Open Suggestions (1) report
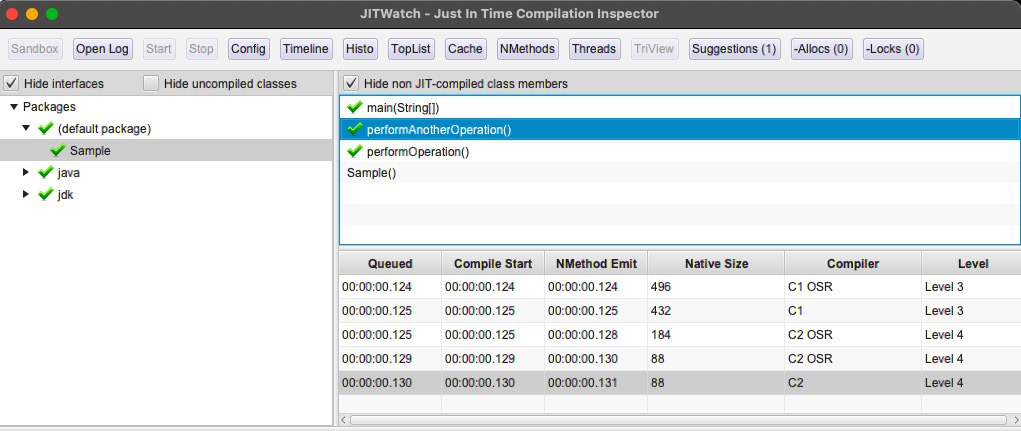The height and width of the screenshot is (431, 1021). click(x=734, y=49)
